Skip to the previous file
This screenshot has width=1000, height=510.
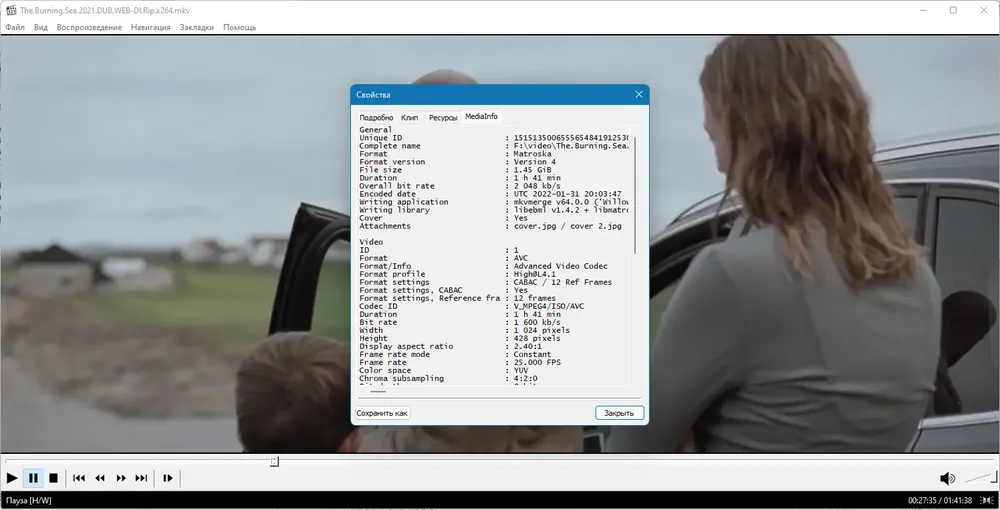79,477
